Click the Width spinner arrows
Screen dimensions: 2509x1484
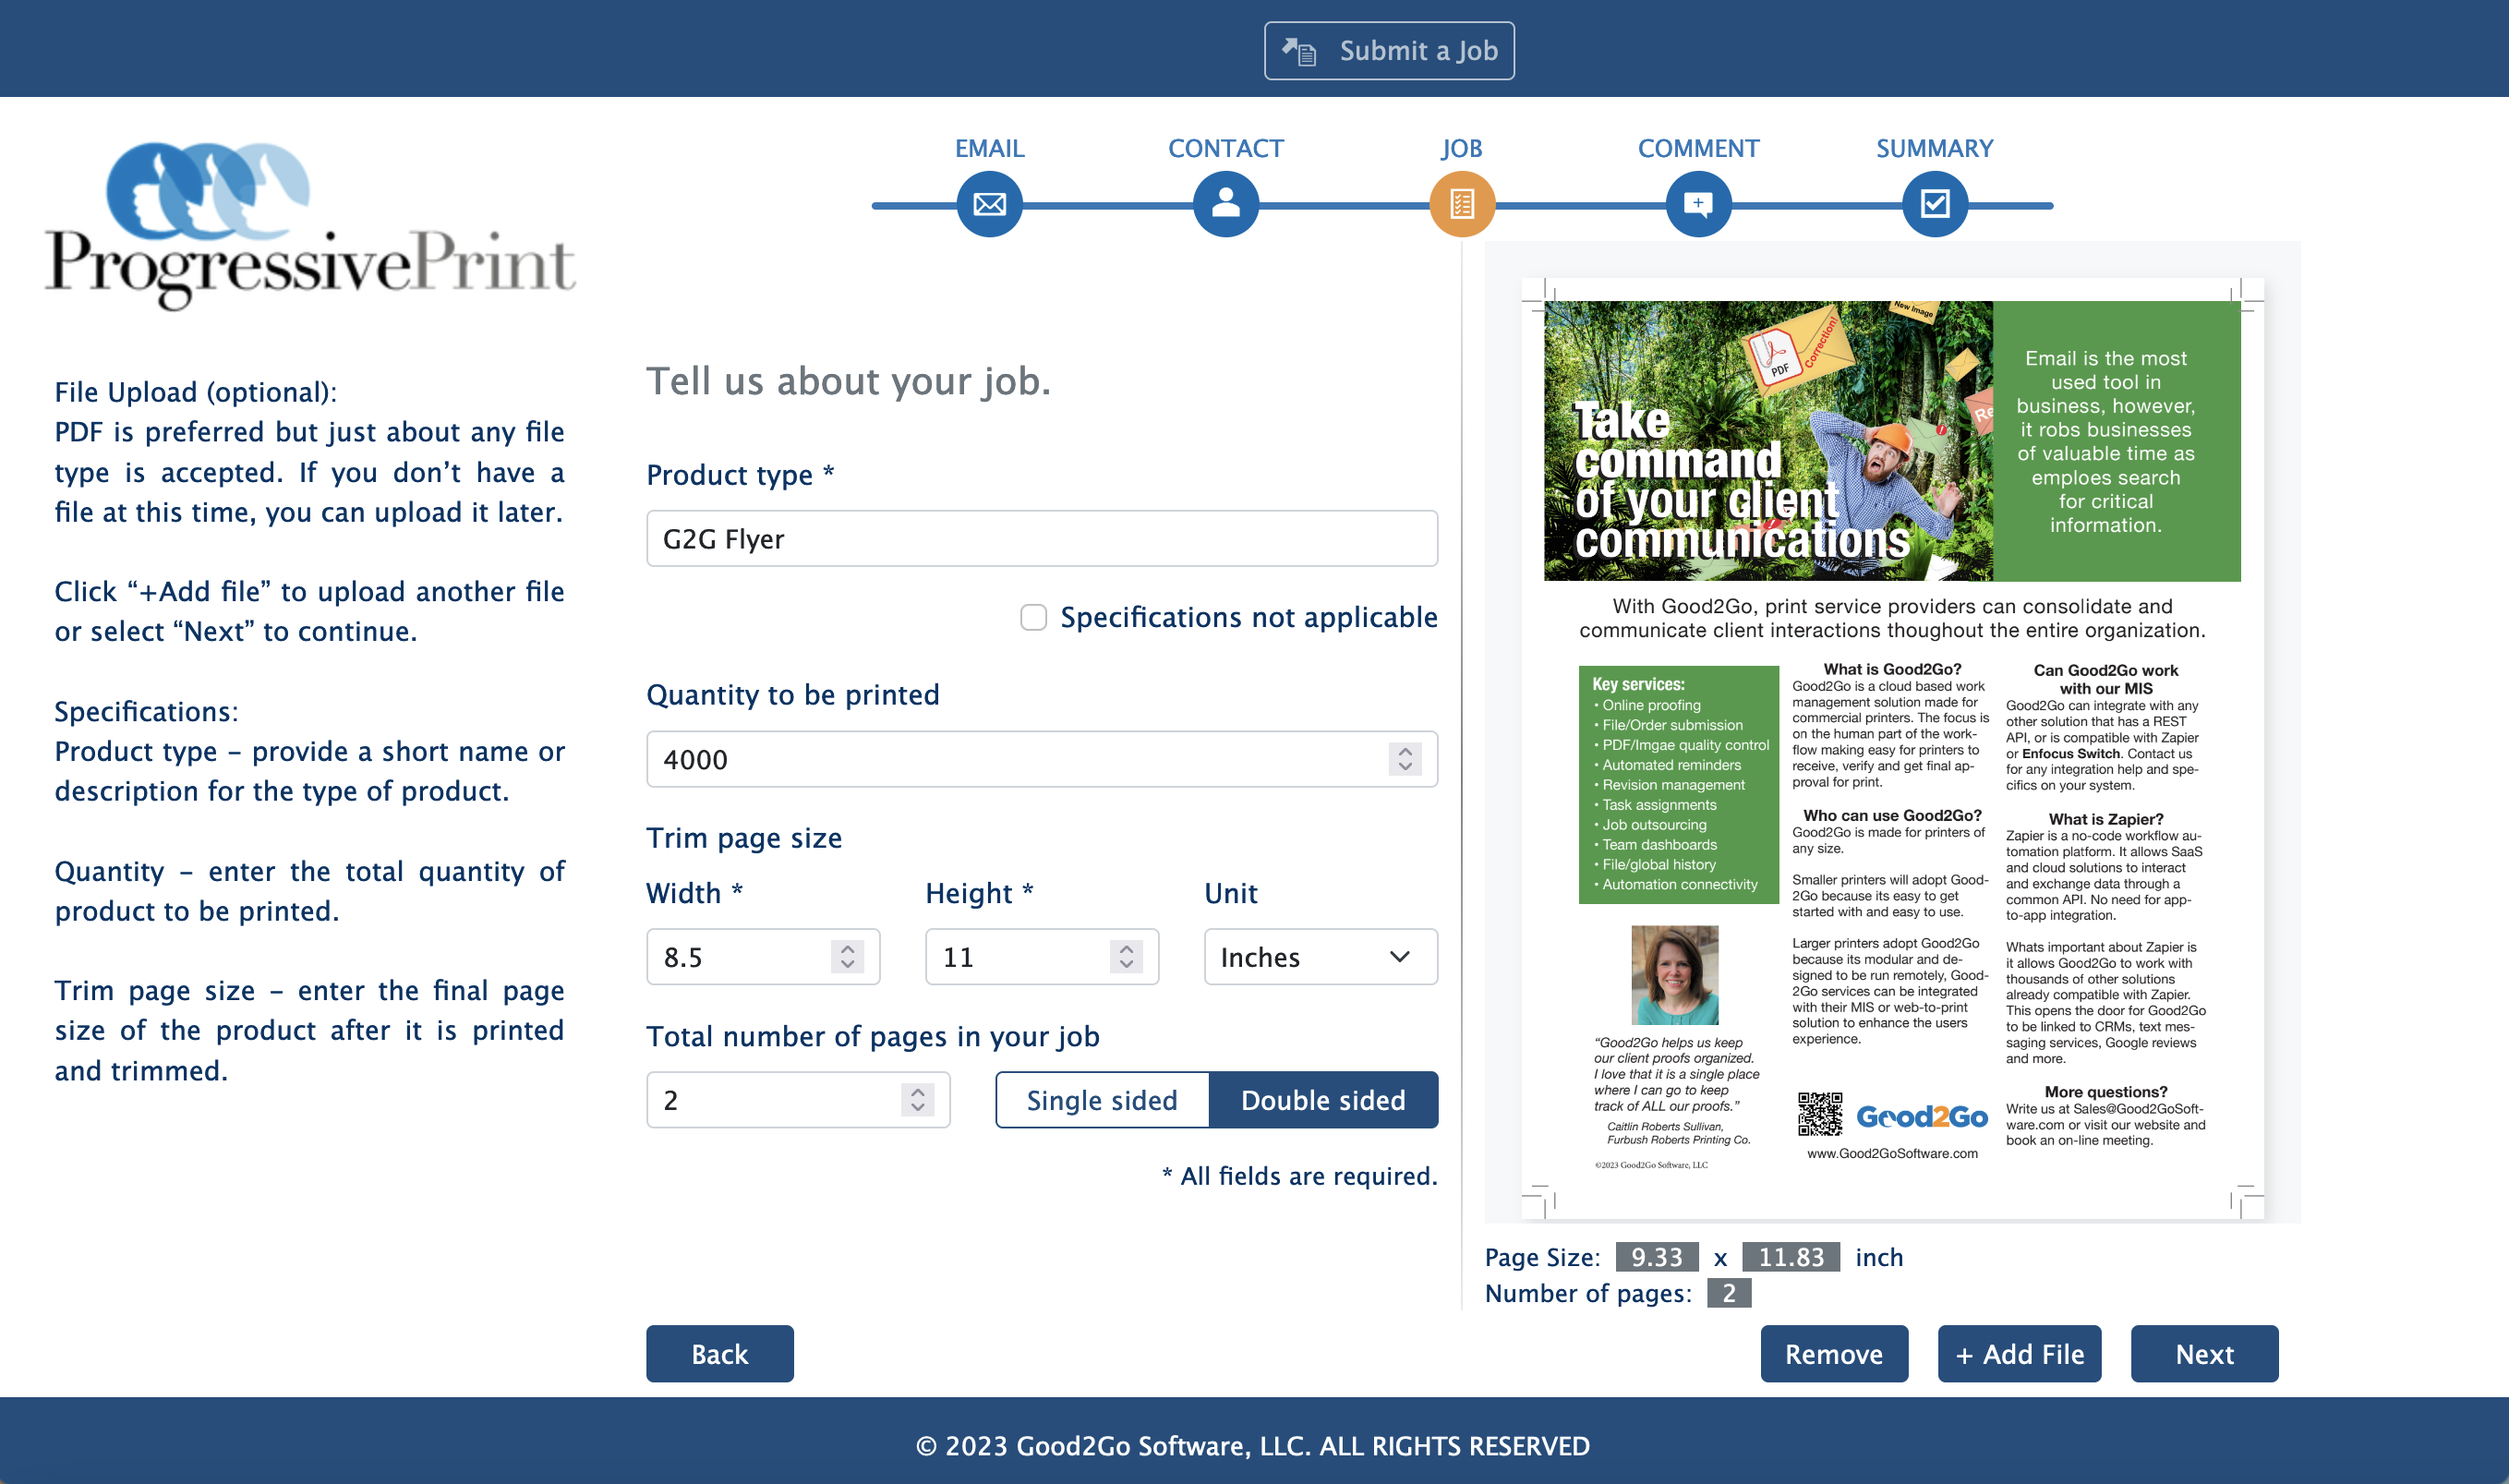pos(846,957)
